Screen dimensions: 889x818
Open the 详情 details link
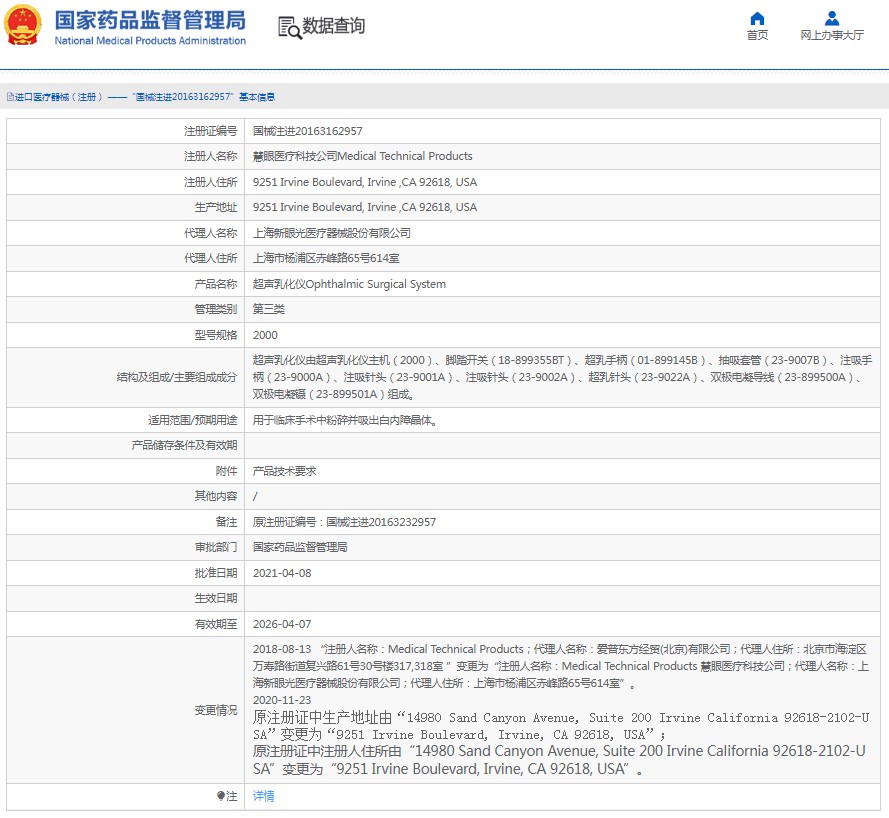264,796
